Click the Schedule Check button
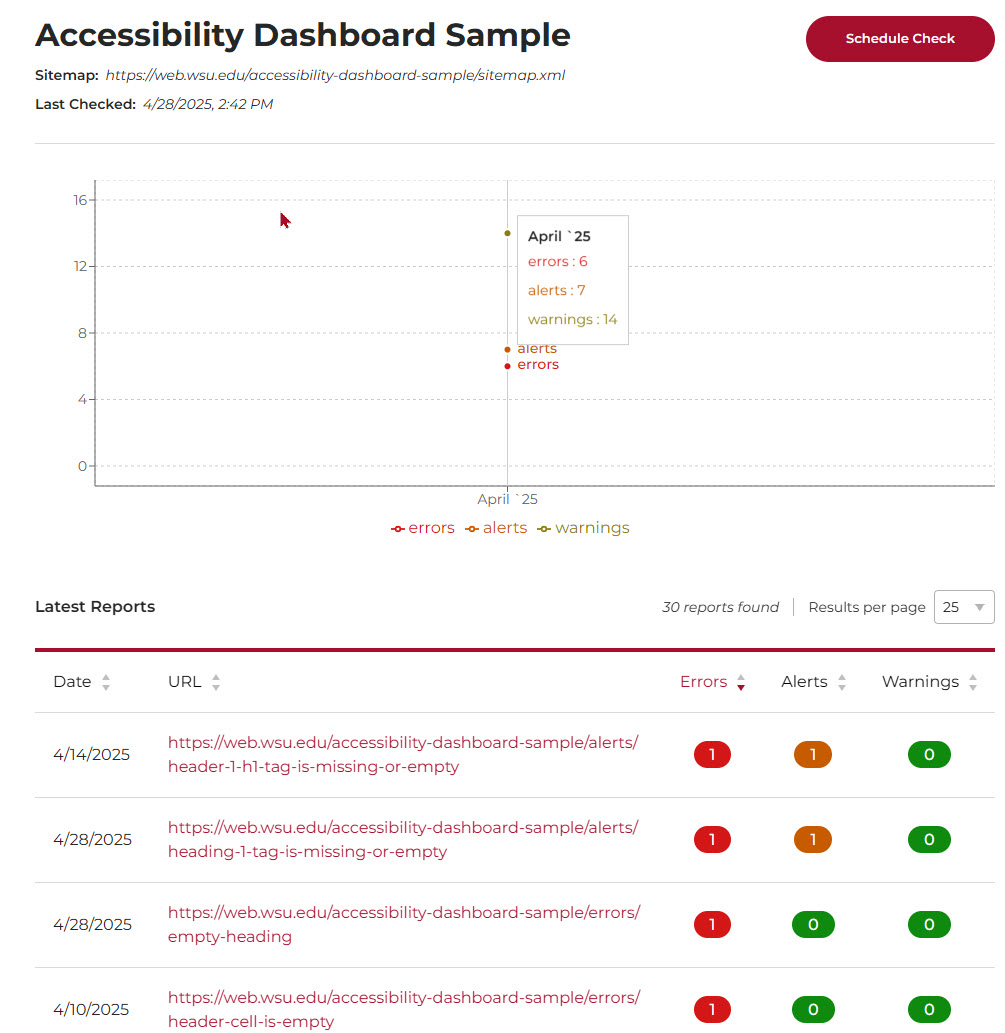Viewport: 1005px width, 1033px height. [899, 39]
